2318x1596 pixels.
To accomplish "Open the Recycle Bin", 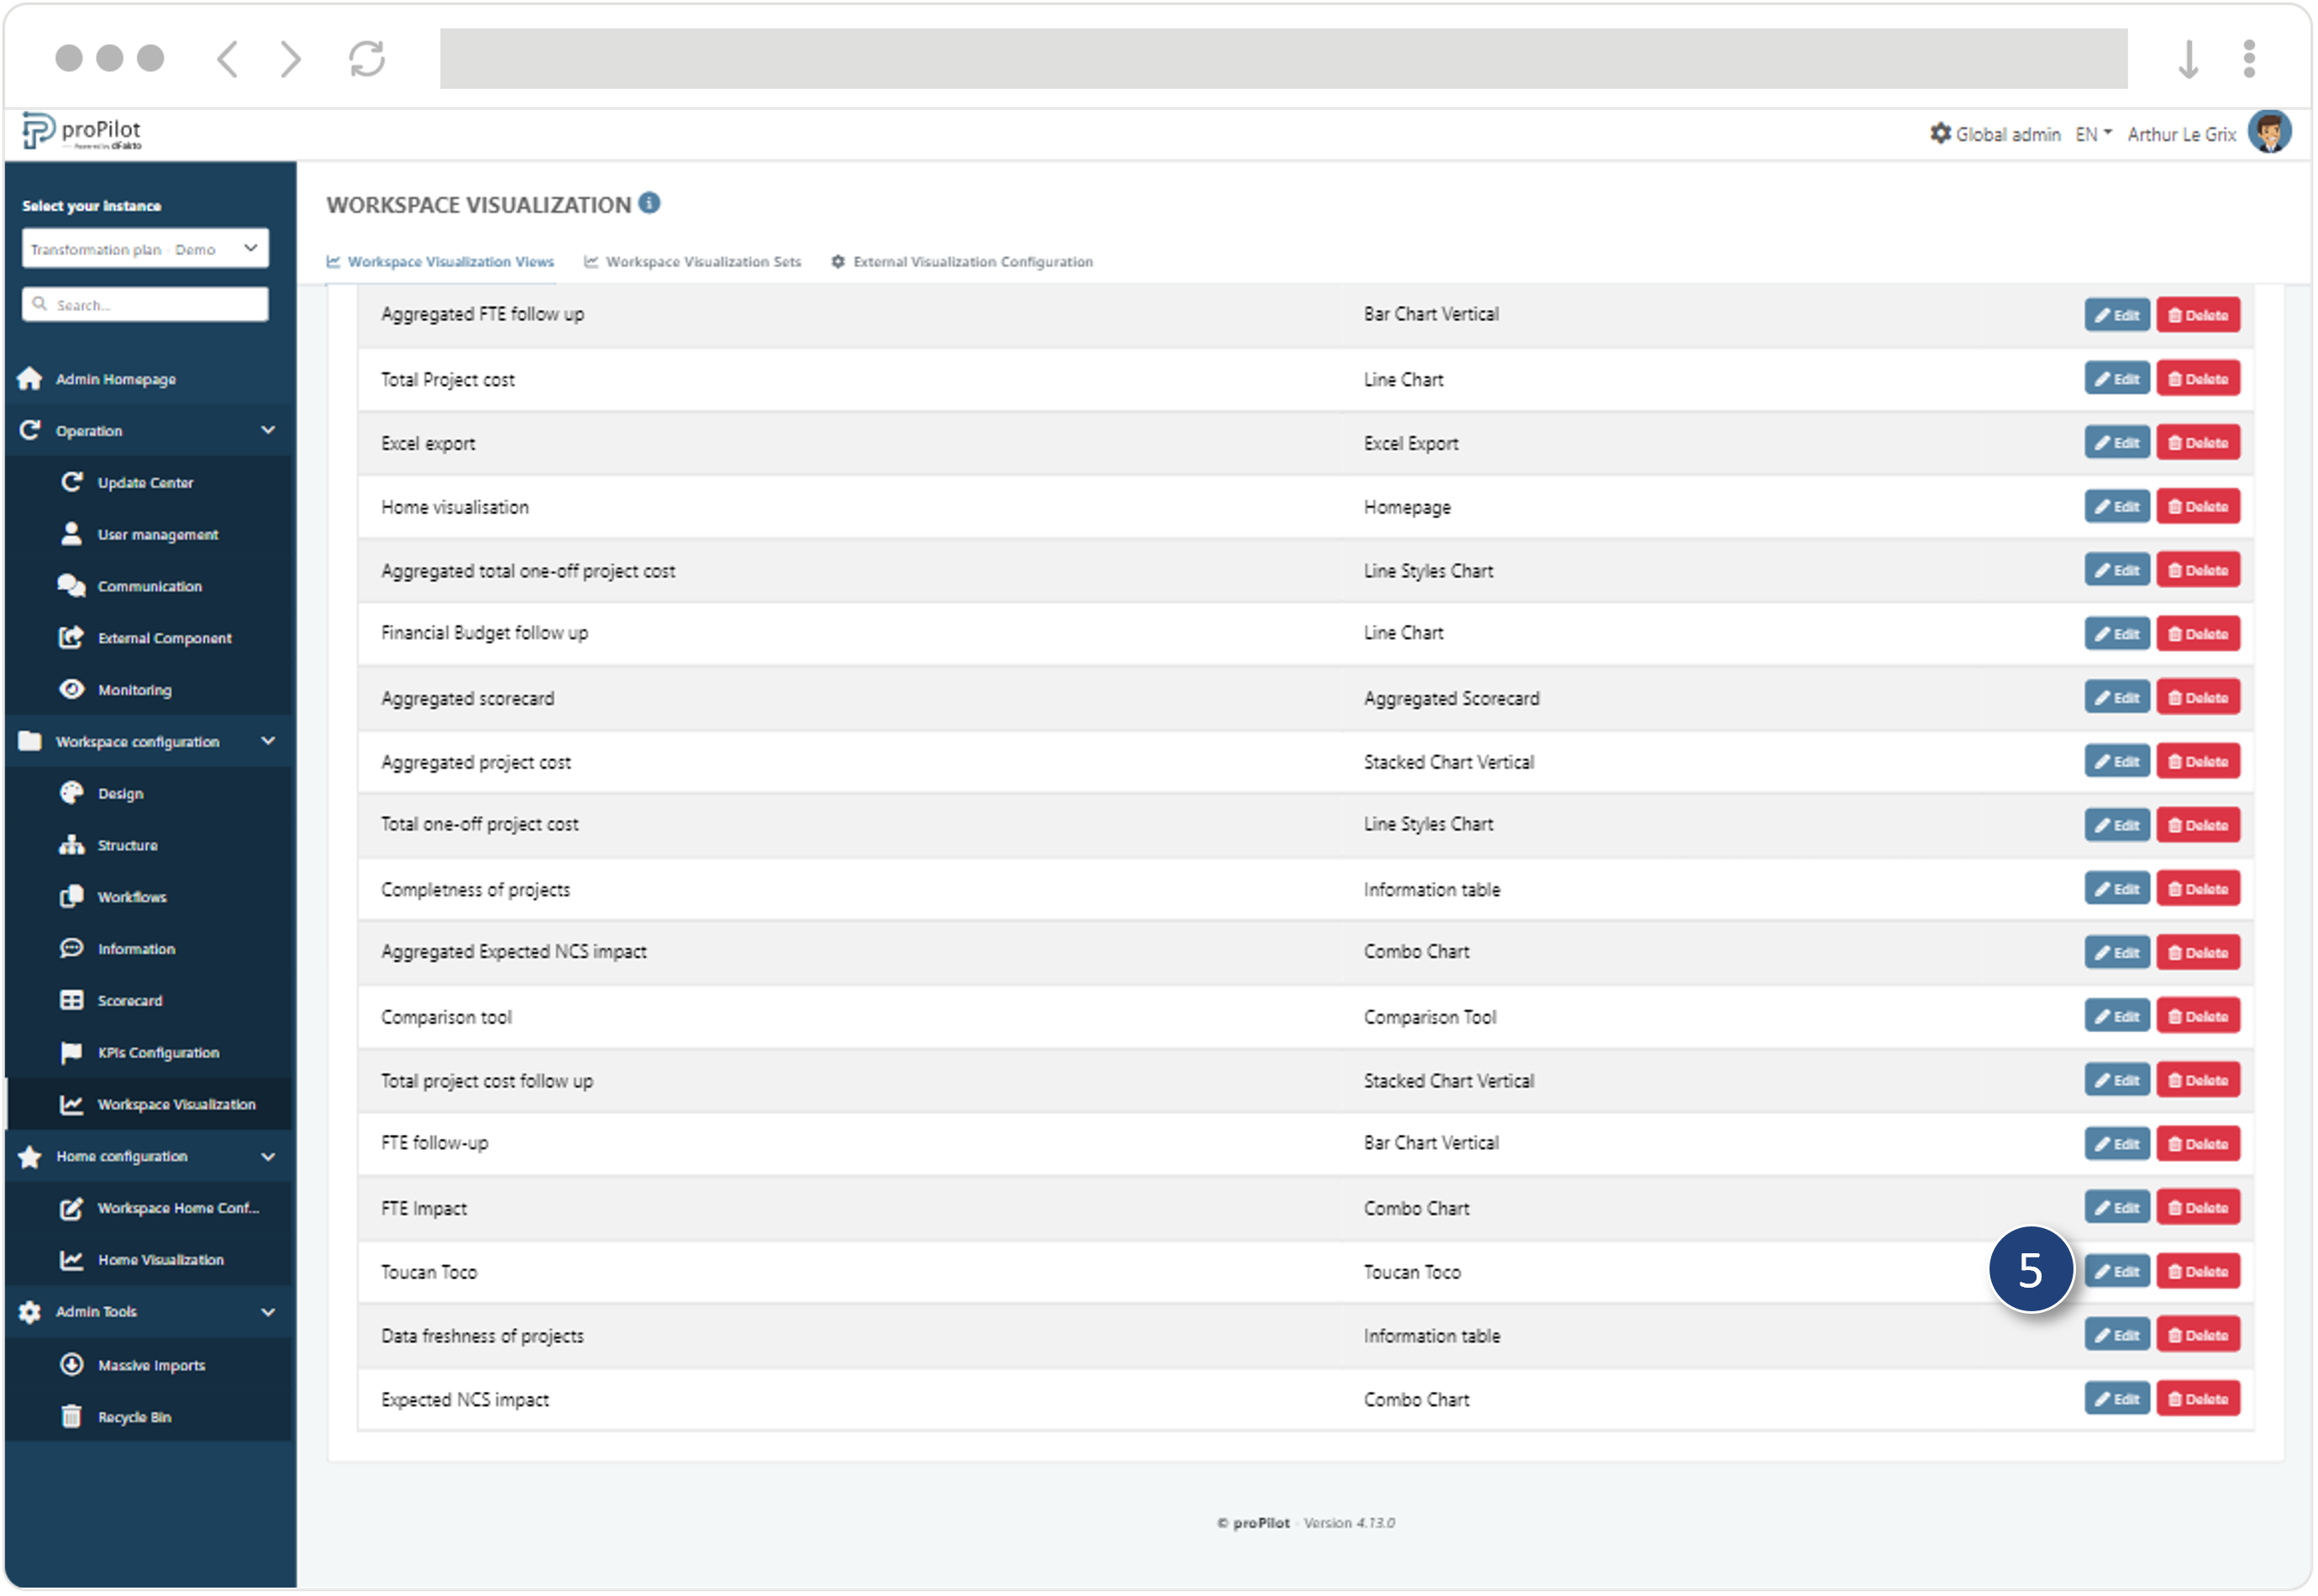I will point(133,1418).
